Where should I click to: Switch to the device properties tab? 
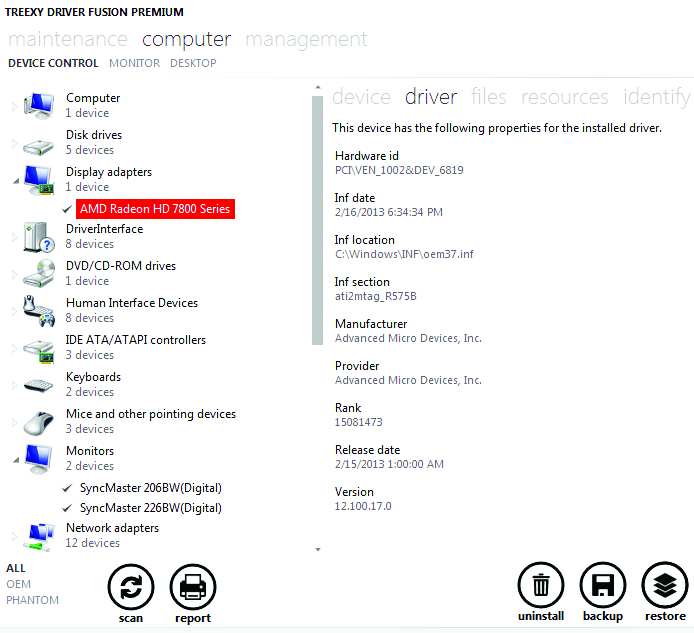(x=361, y=96)
